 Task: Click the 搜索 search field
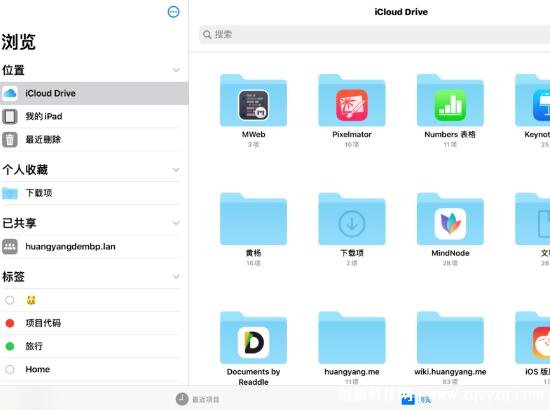[375, 35]
